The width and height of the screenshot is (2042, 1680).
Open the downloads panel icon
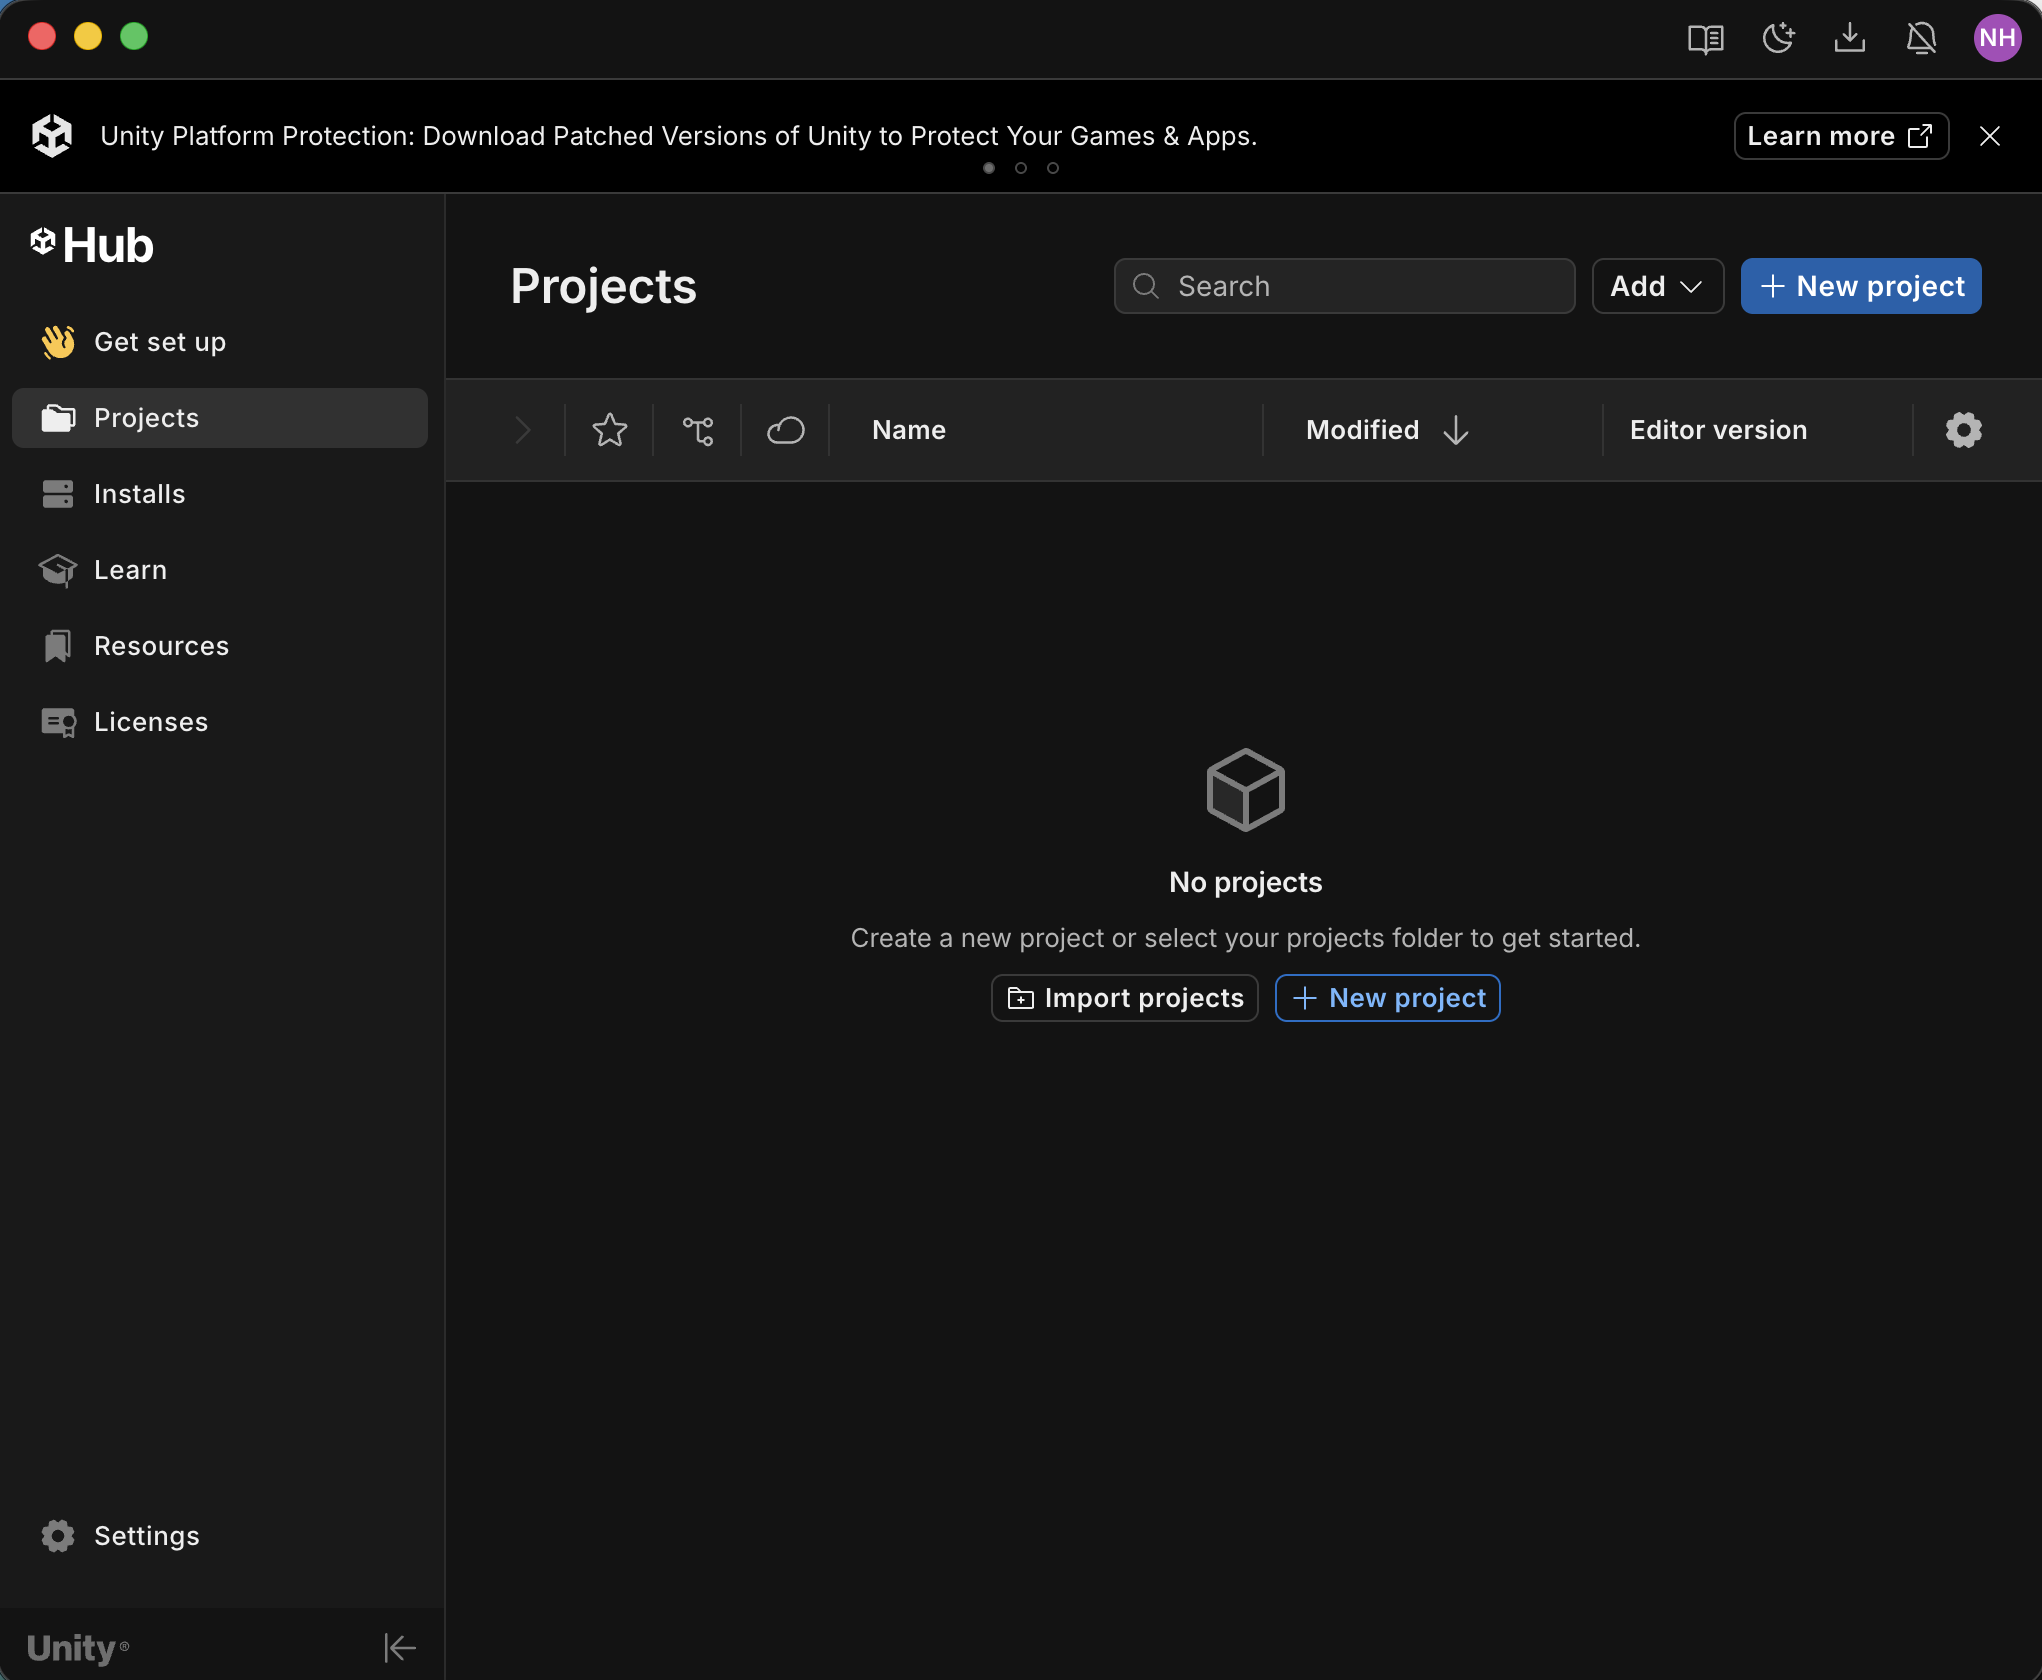(1850, 38)
